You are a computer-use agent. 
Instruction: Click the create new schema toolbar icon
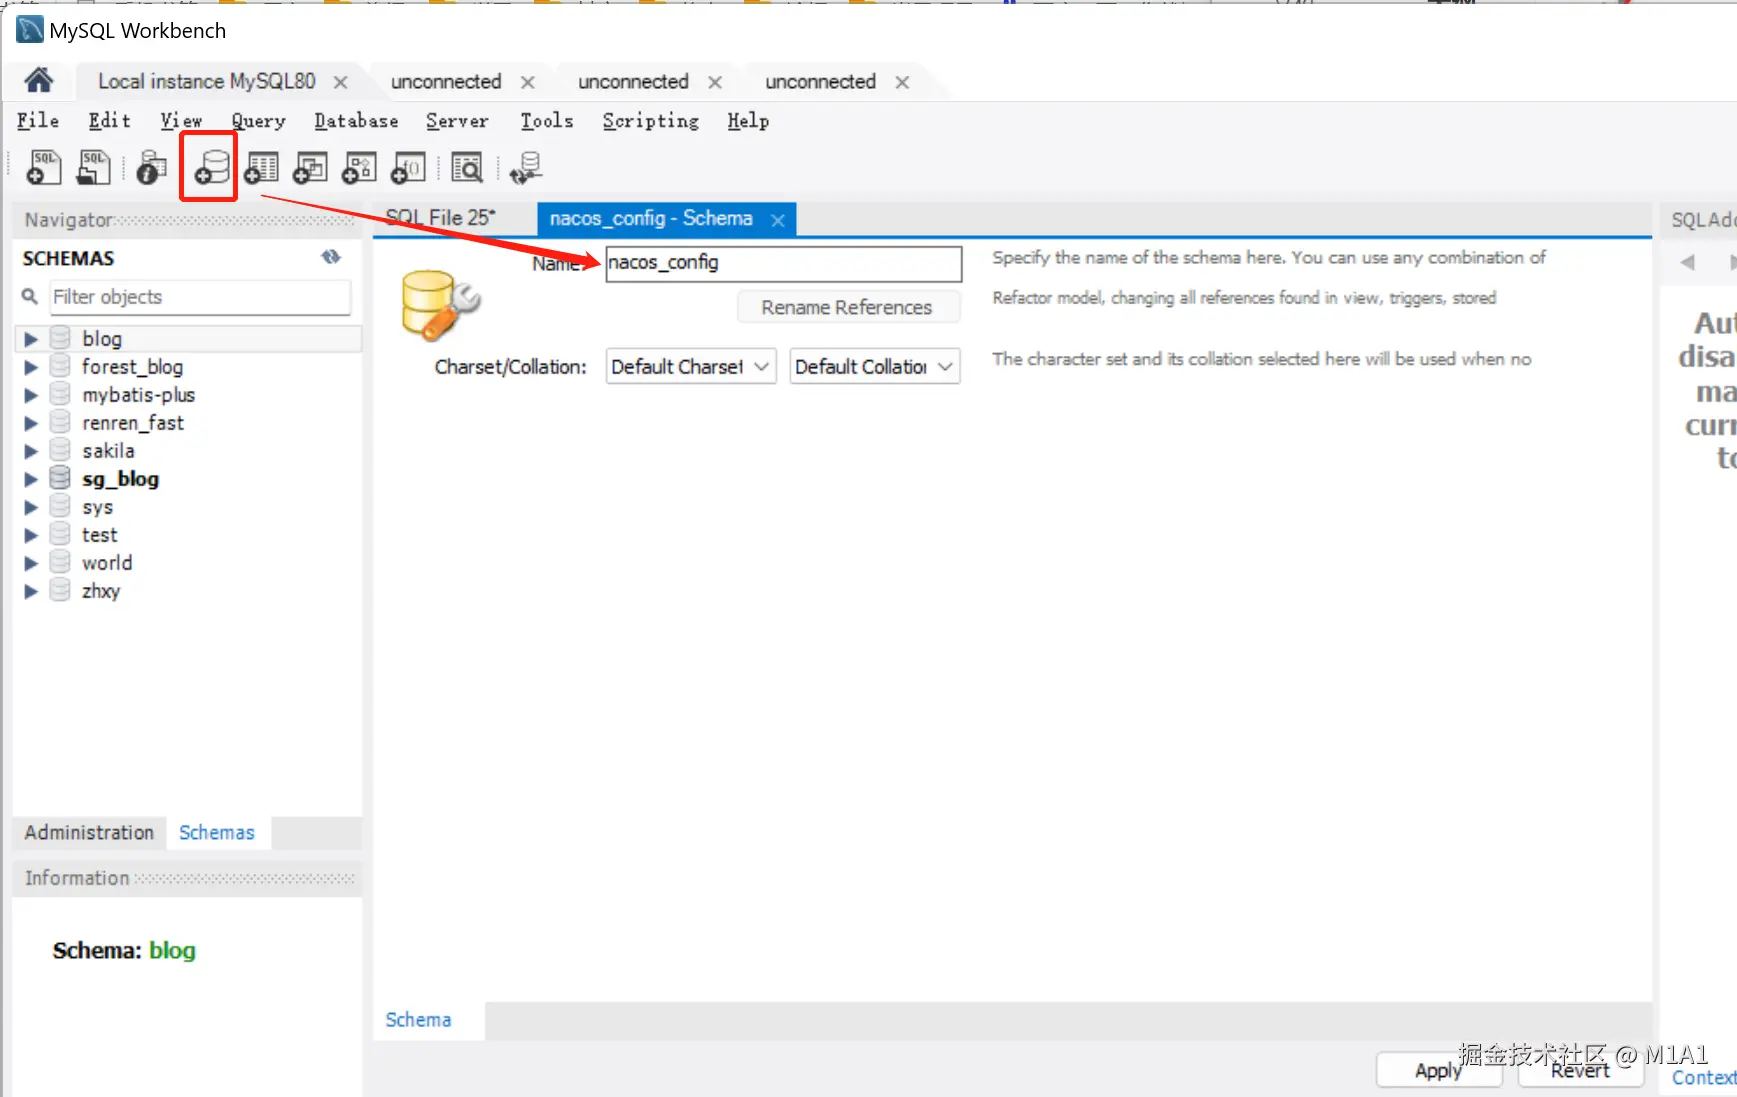pyautogui.click(x=211, y=167)
